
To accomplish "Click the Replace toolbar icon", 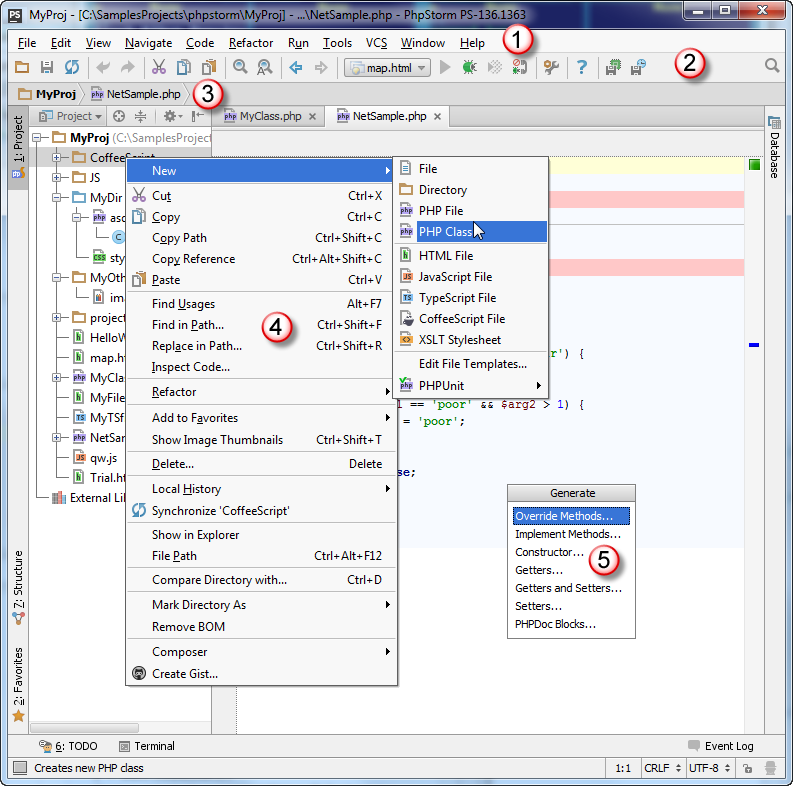I will pos(265,67).
